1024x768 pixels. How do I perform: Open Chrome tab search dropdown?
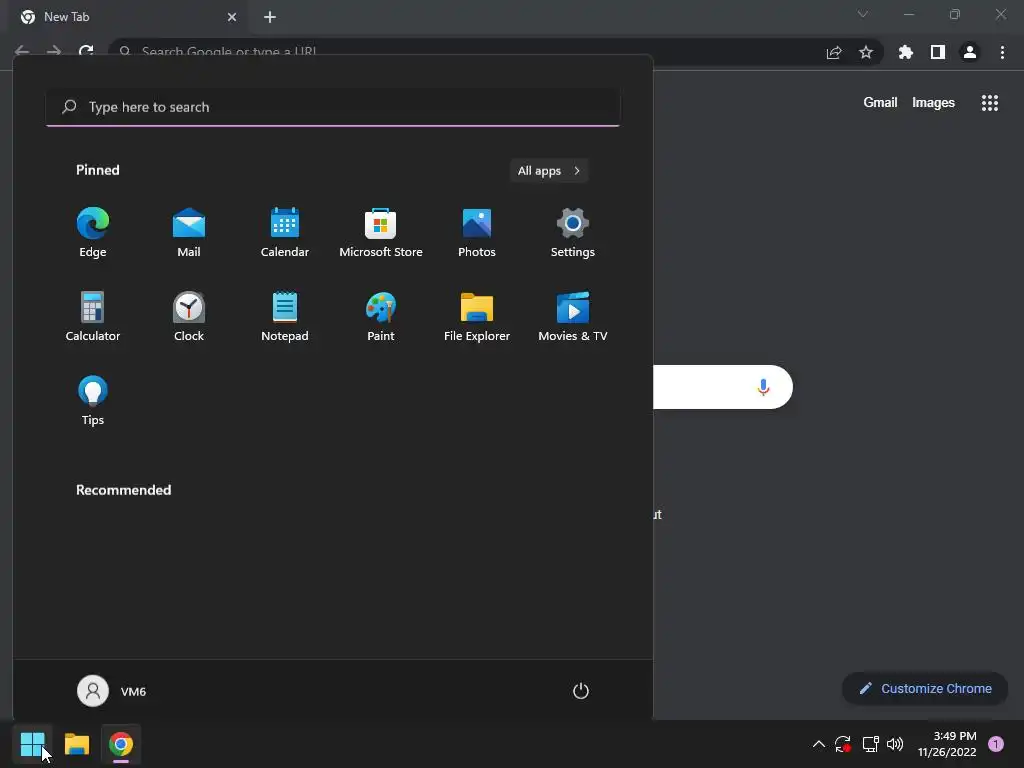(x=863, y=14)
